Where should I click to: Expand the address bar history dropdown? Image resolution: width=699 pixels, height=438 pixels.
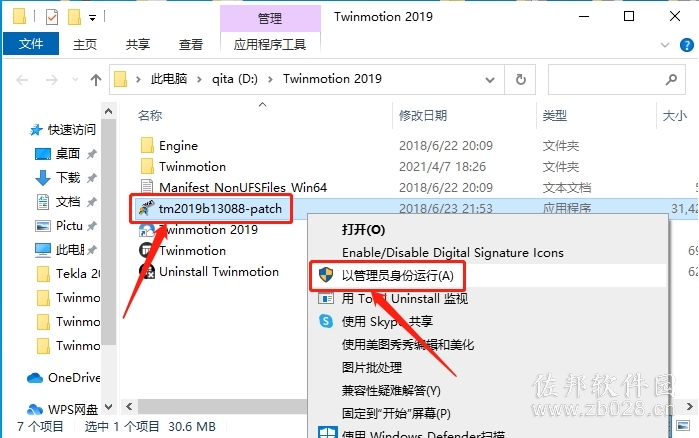[489, 80]
